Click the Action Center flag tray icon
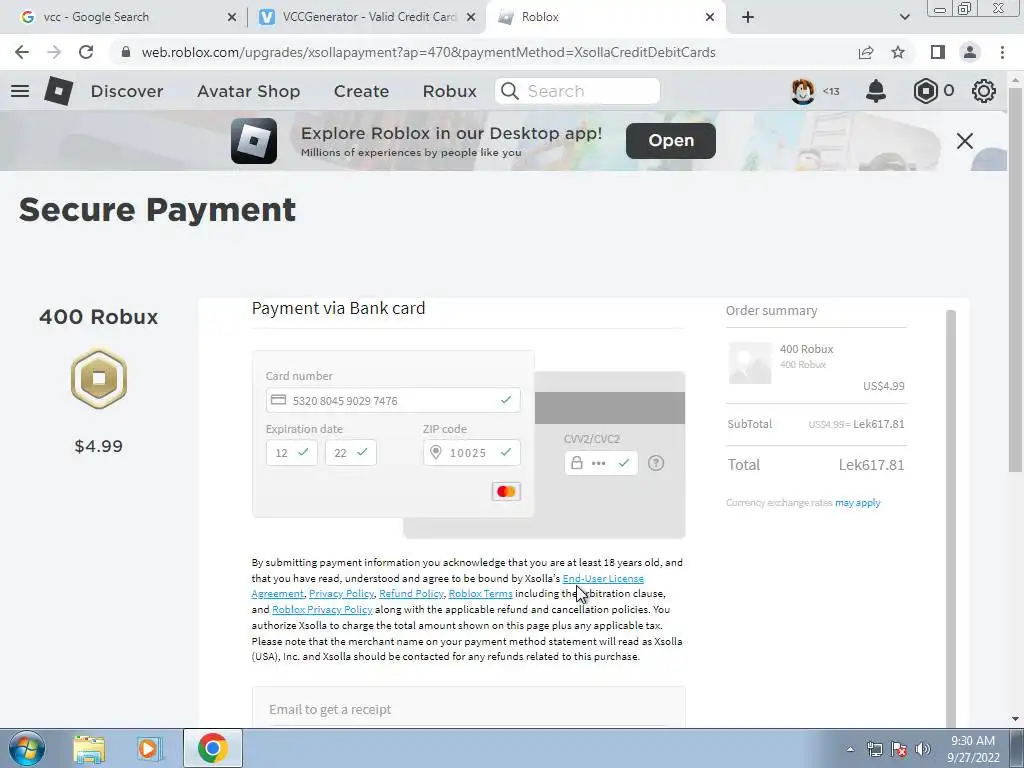Viewport: 1024px width, 768px height. 899,749
